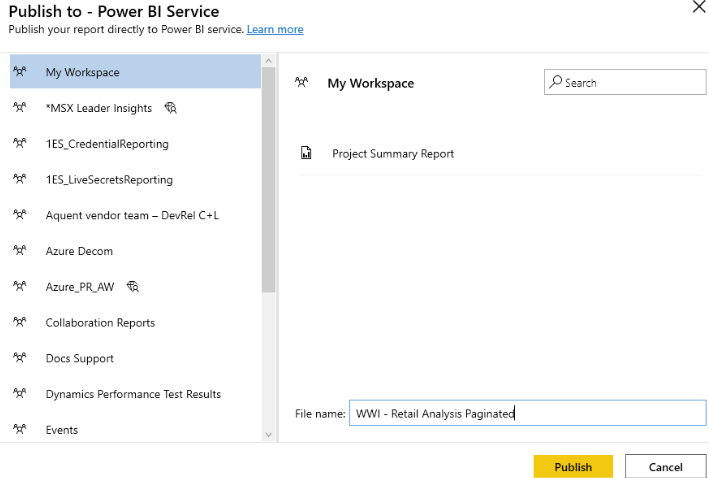Select the Docs Support workspace

pos(135,358)
